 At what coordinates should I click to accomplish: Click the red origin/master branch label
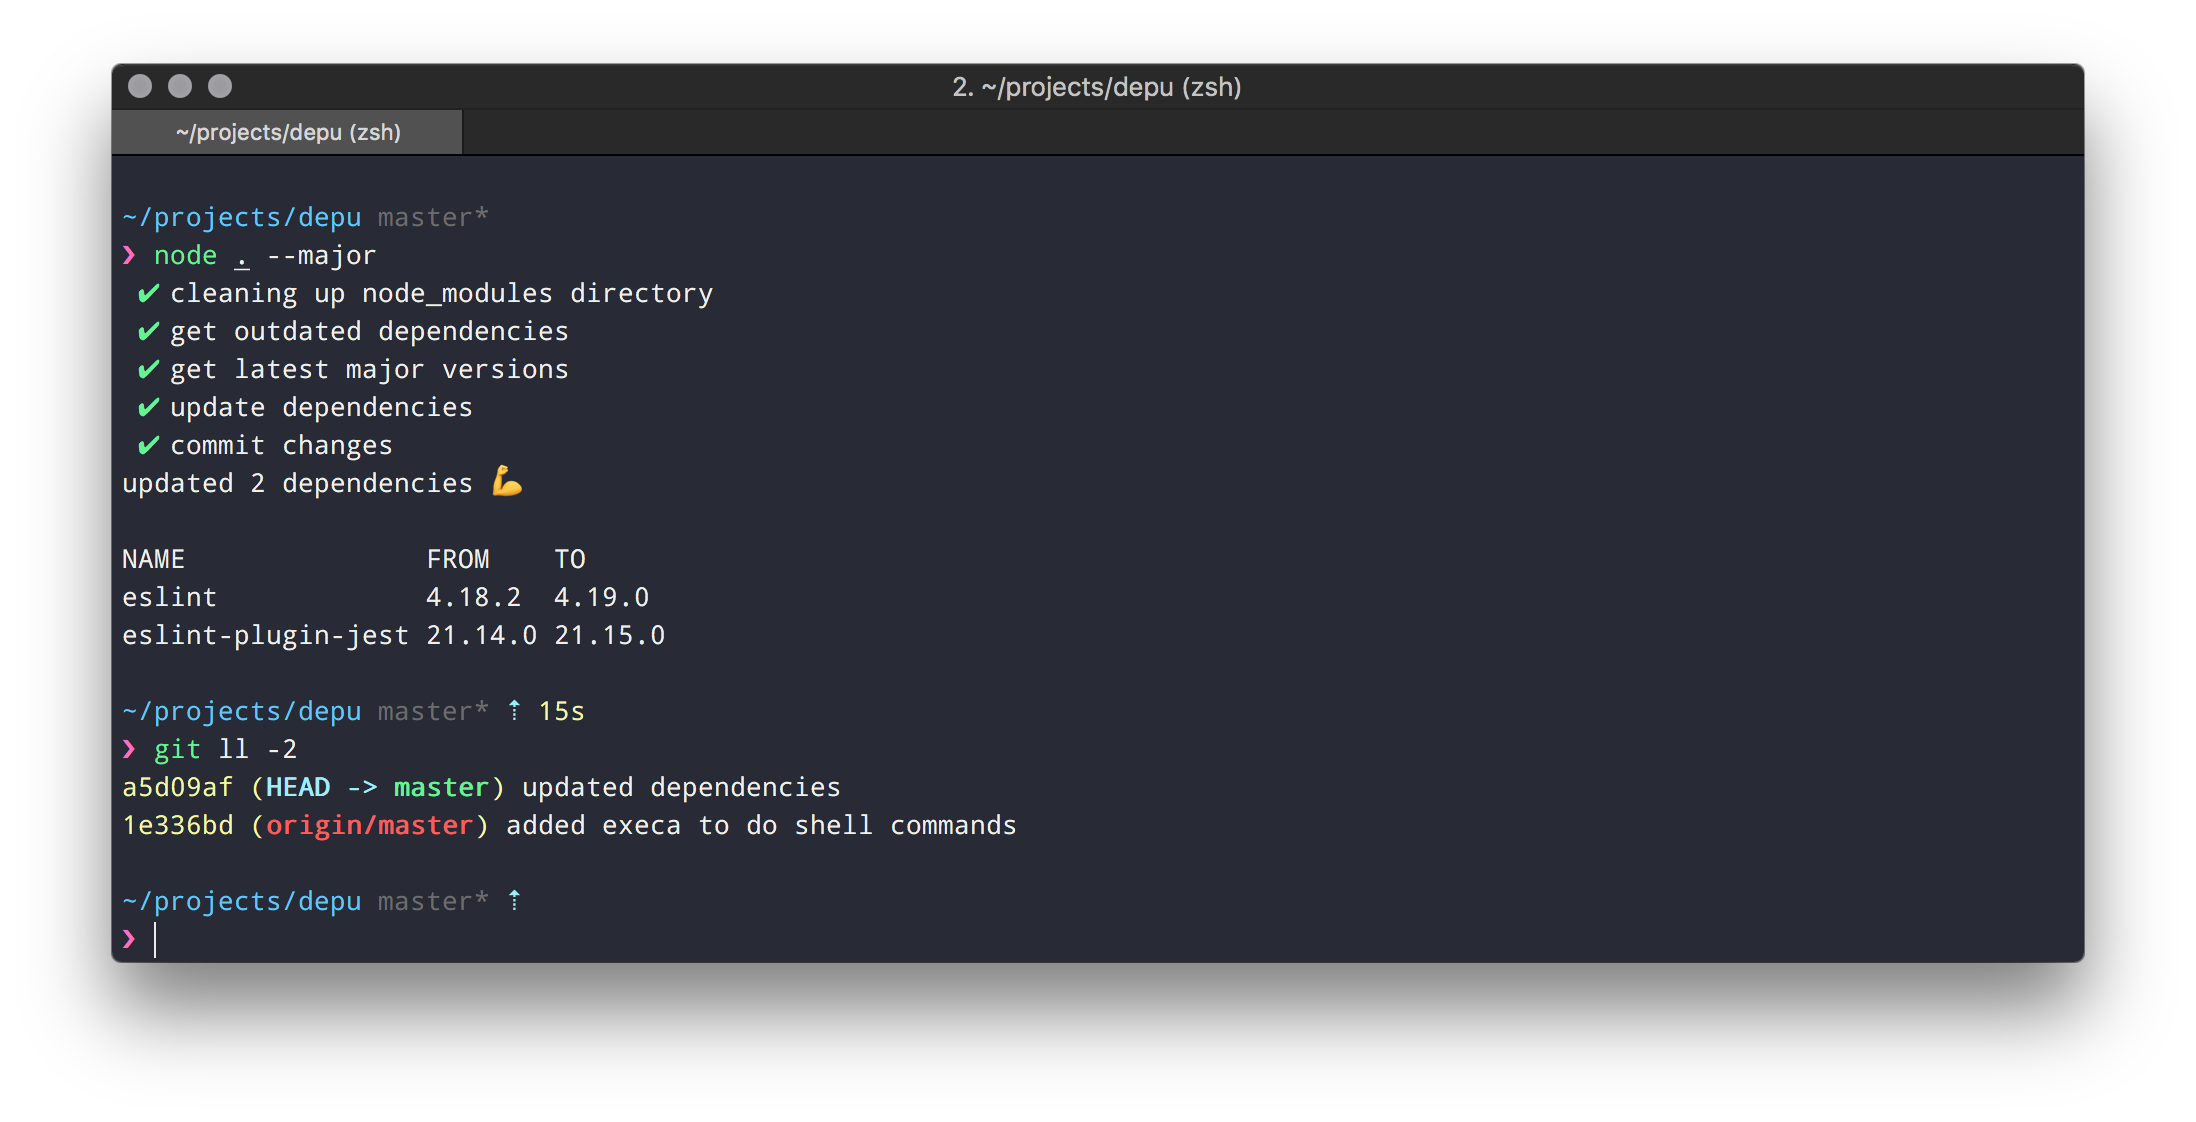pyautogui.click(x=369, y=826)
